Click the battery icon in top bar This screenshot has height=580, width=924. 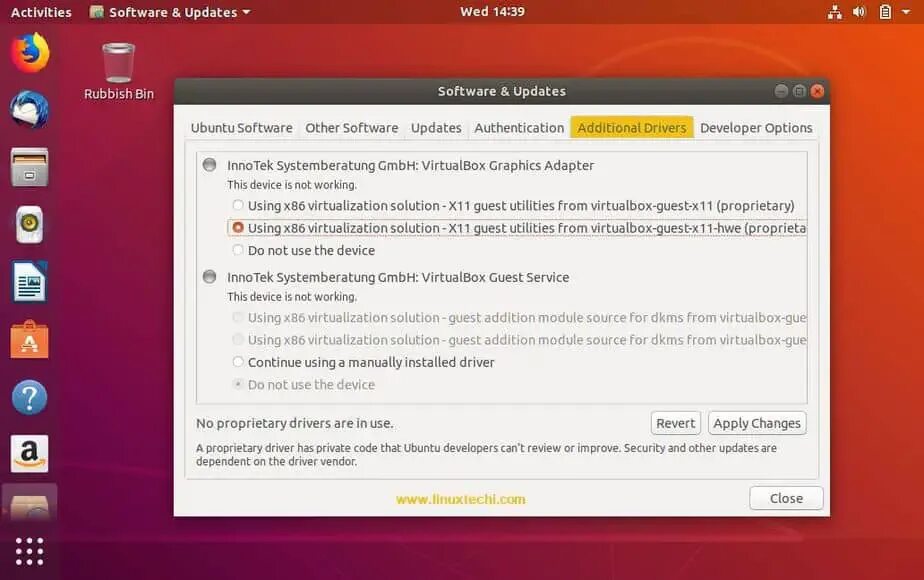pyautogui.click(x=885, y=12)
